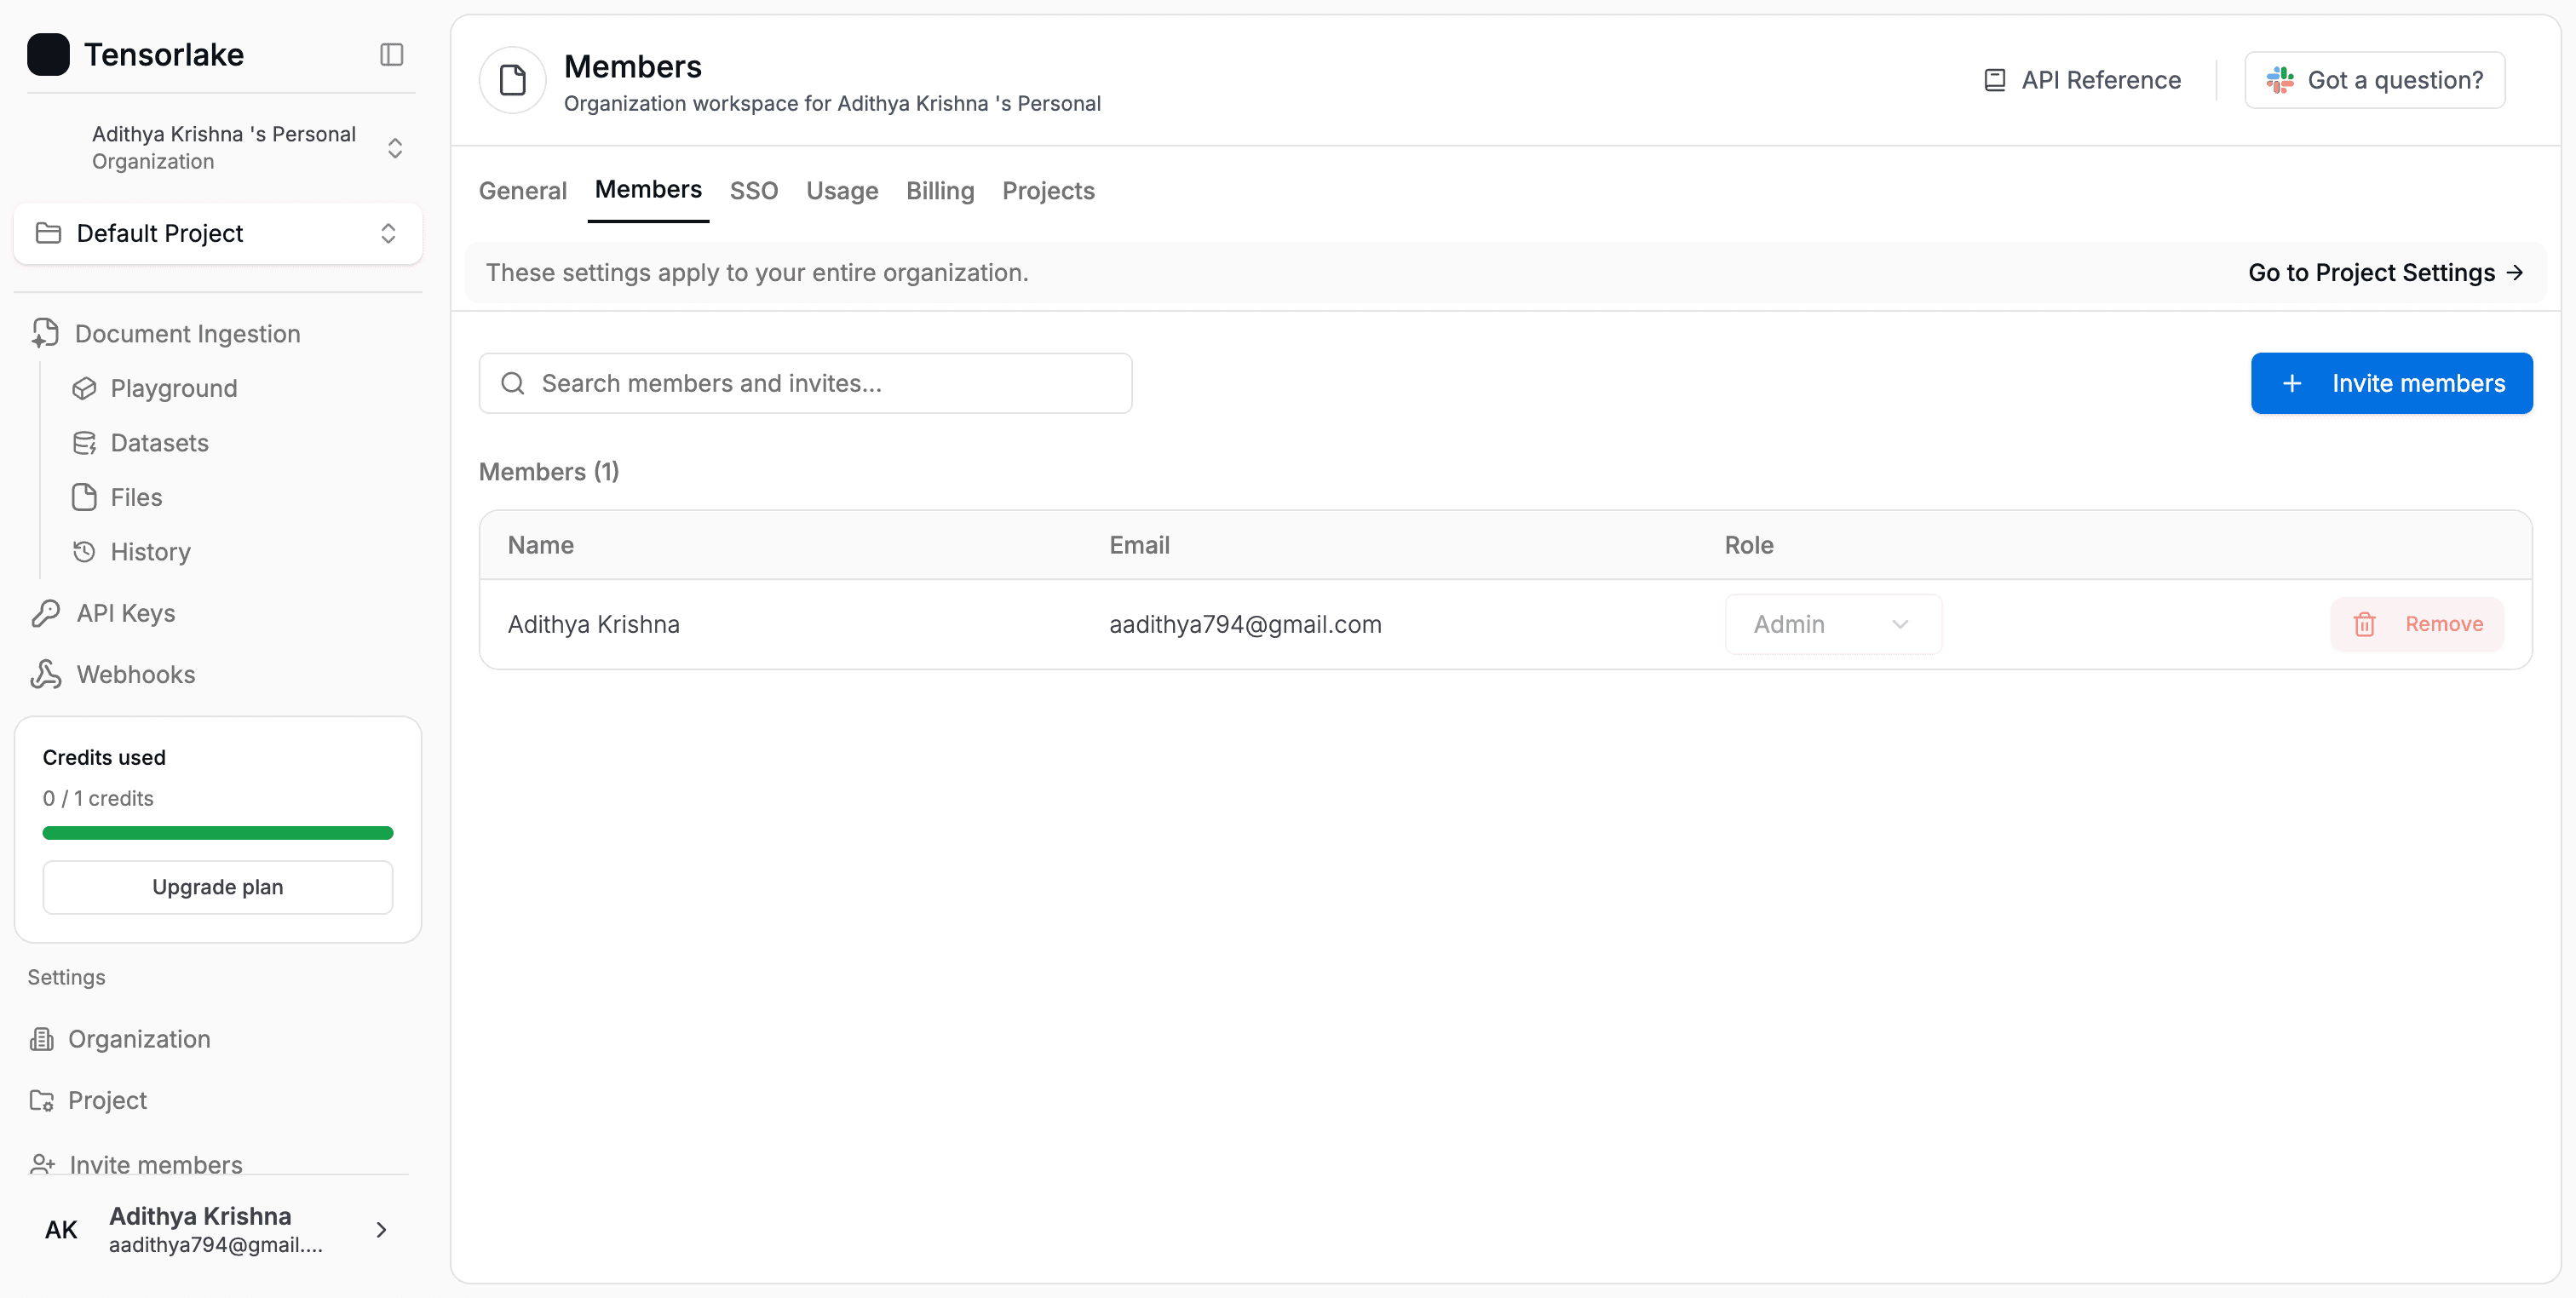Click the Email column header
The height and width of the screenshot is (1298, 2576).
click(1139, 545)
